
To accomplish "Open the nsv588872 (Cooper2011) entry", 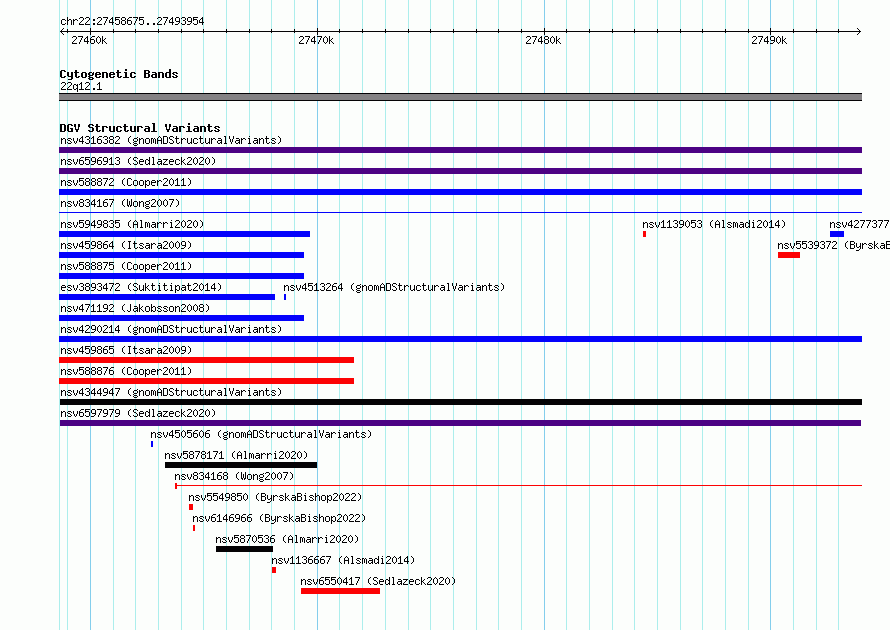I will pos(126,182).
